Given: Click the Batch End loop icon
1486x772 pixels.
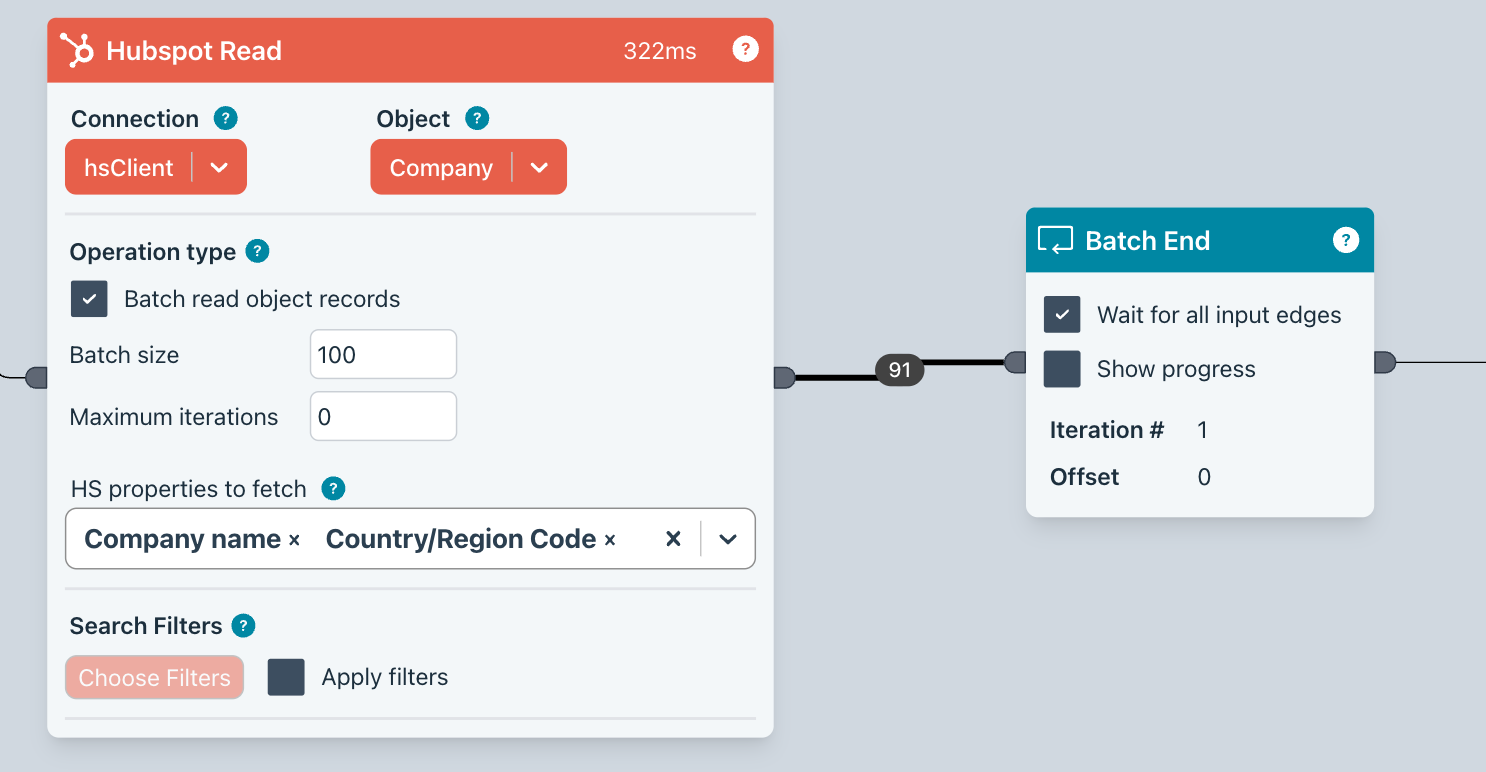Looking at the screenshot, I should tap(1055, 240).
